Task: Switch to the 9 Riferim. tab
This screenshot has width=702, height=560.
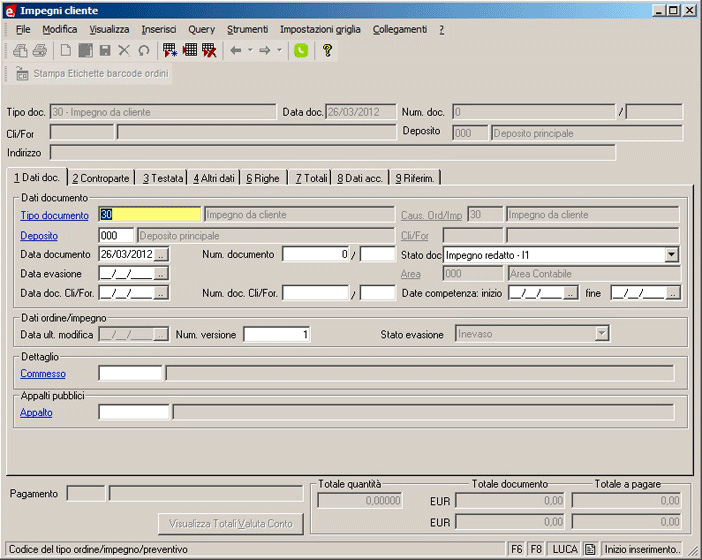Action: tap(415, 178)
